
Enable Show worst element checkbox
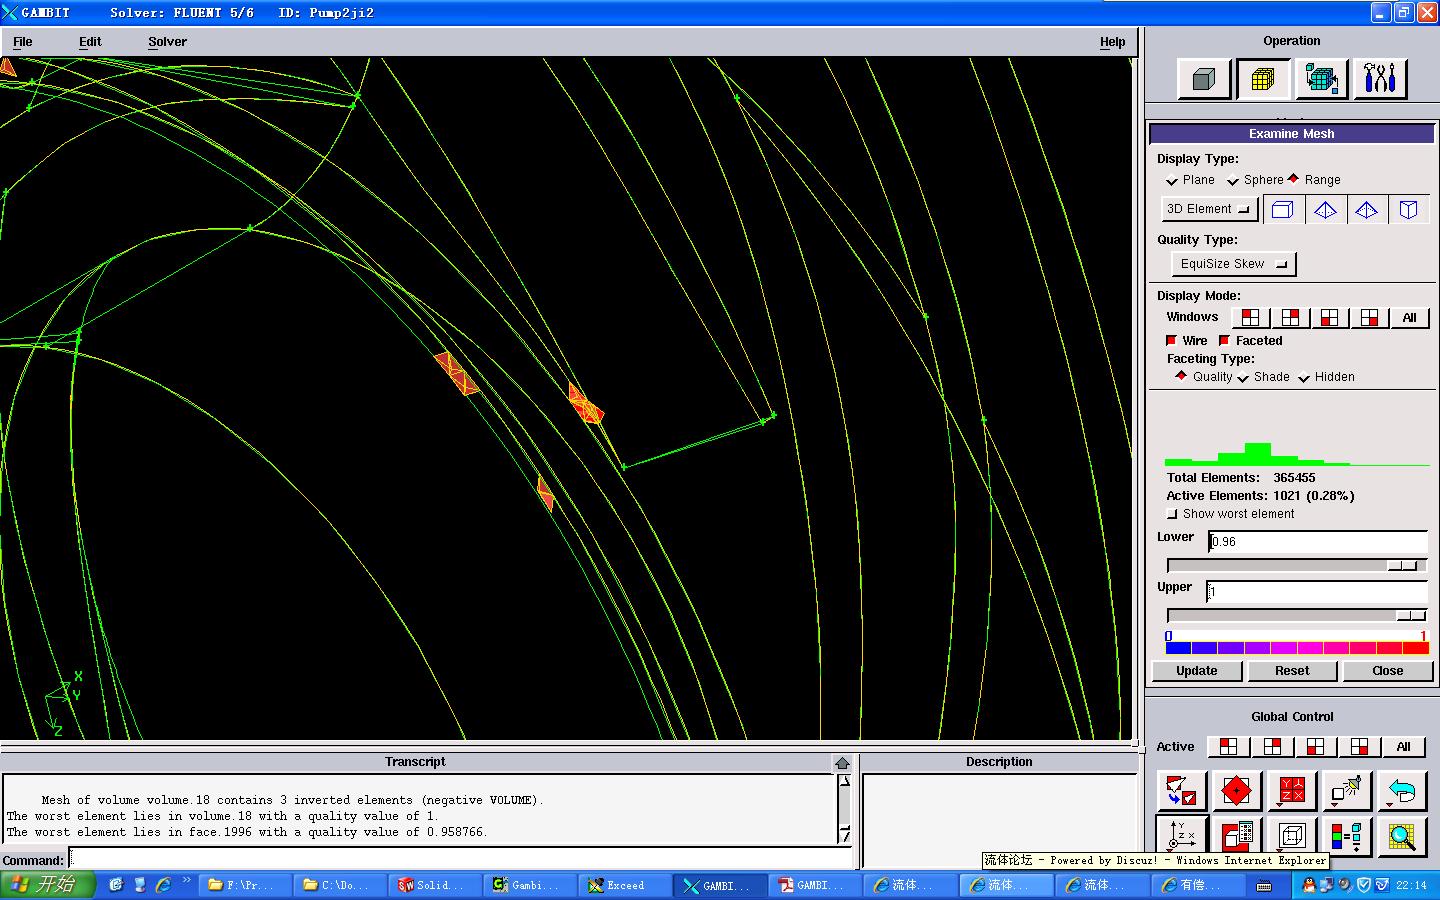(x=1172, y=514)
